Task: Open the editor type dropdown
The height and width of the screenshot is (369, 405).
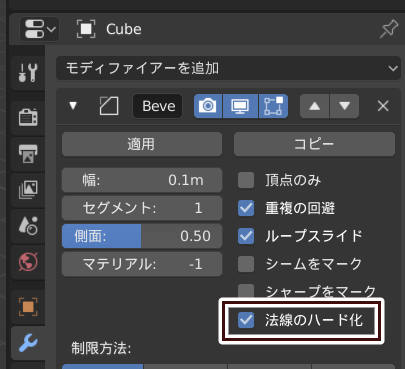Action: [39, 29]
